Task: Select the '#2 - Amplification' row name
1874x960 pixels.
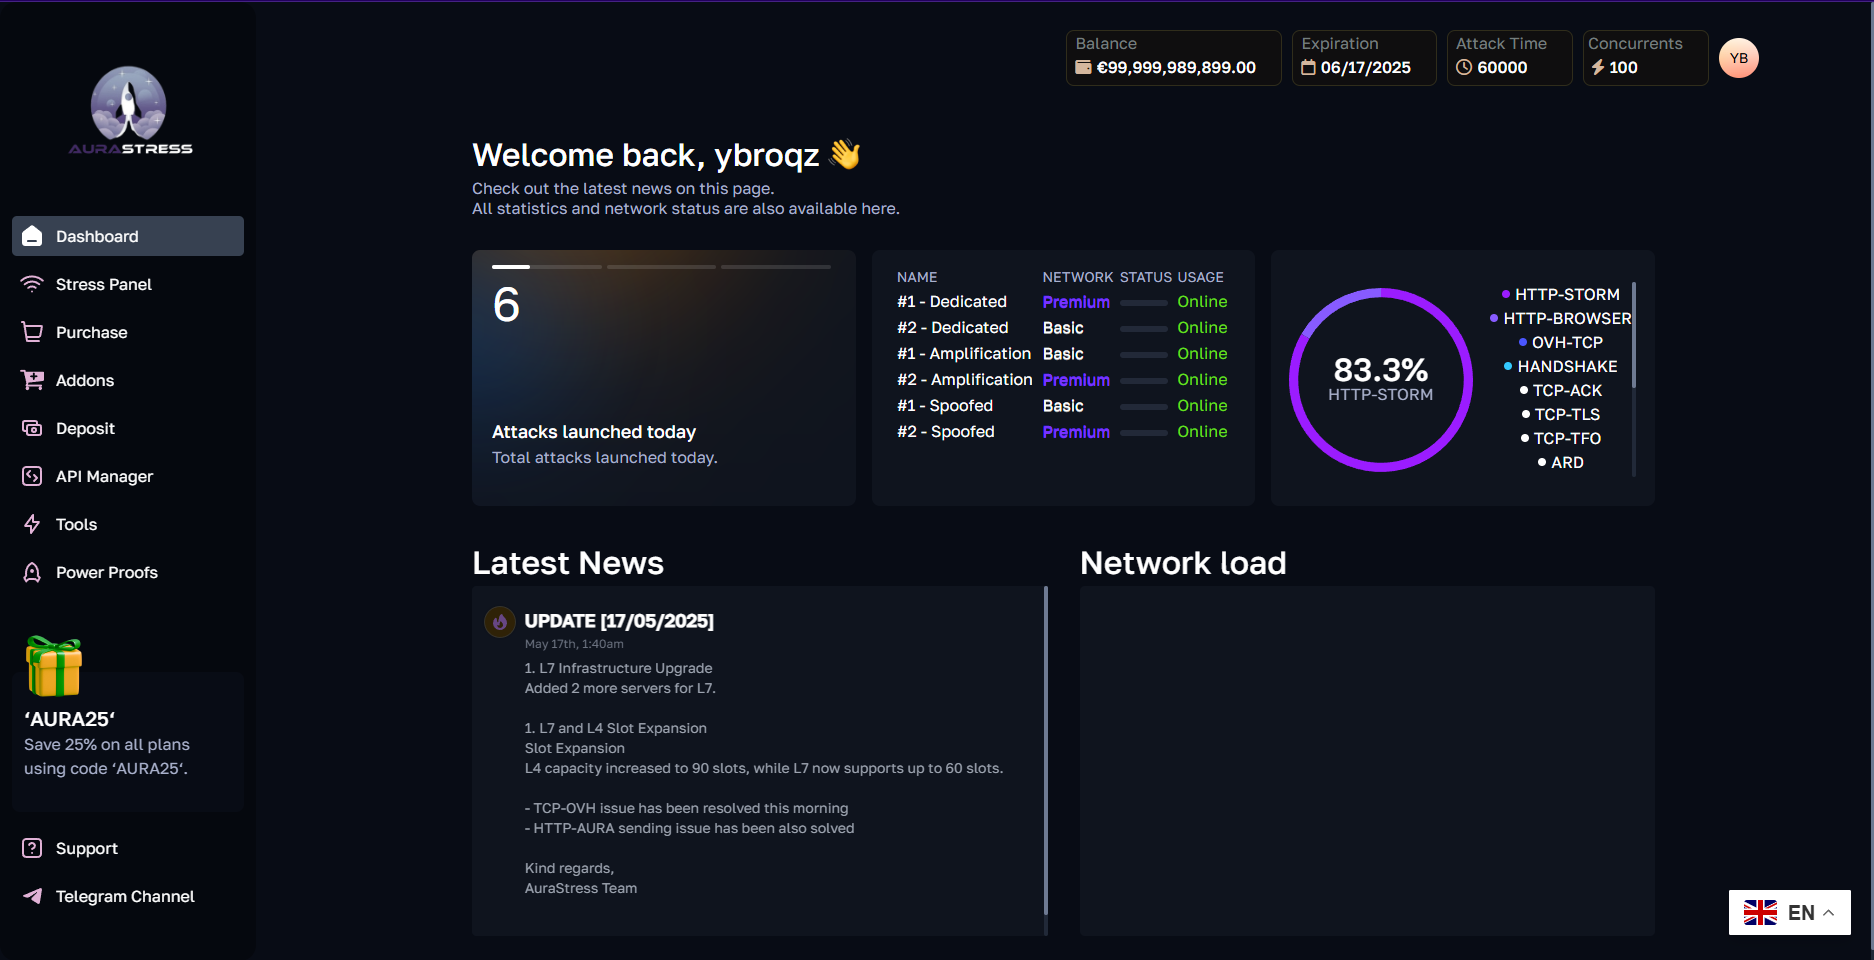Action: coord(965,380)
